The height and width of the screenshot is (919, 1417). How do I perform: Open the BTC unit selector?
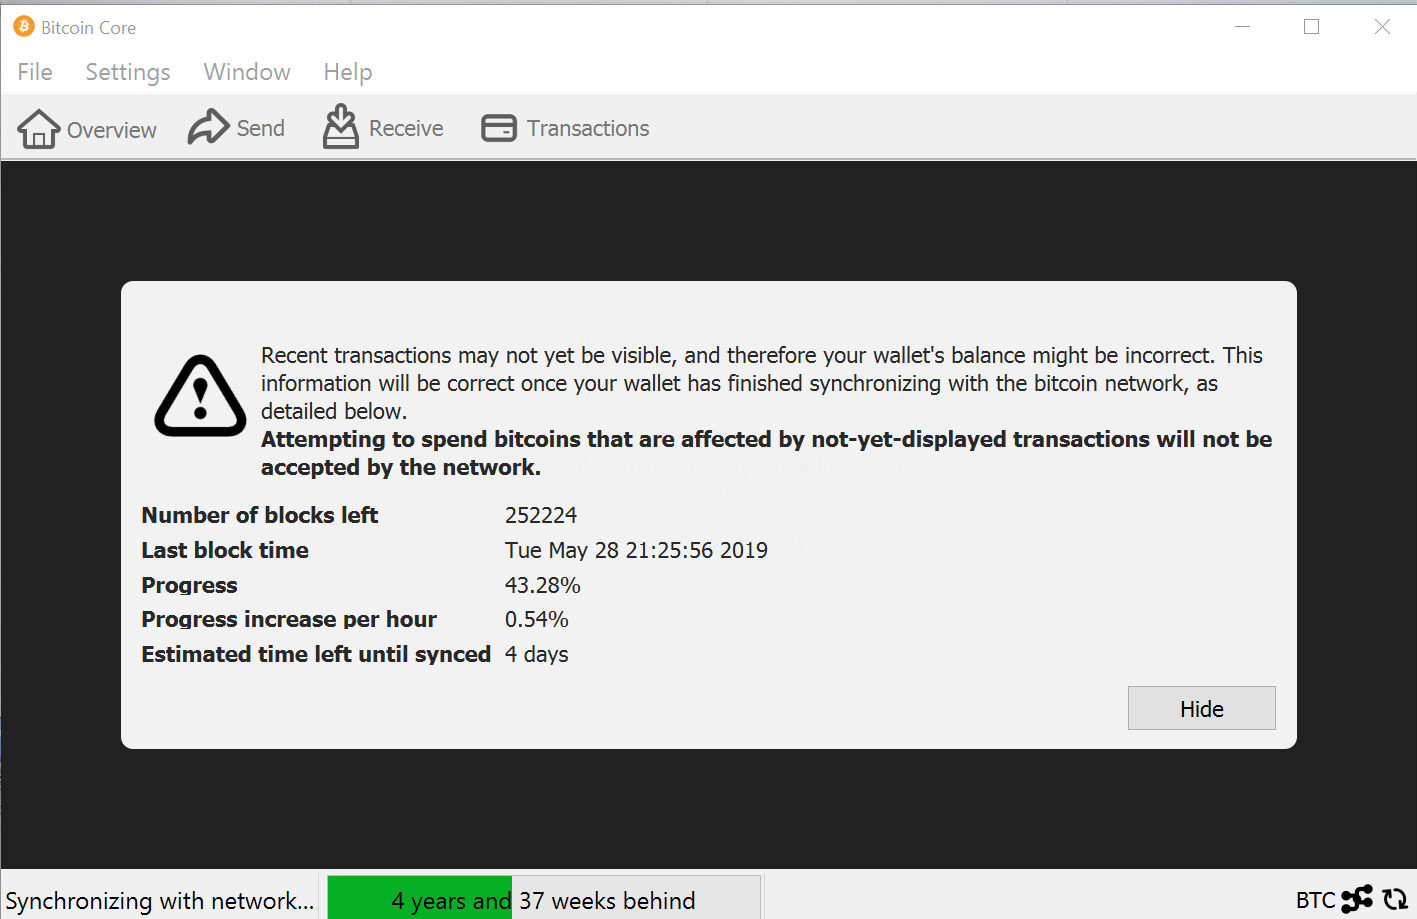pyautogui.click(x=1315, y=900)
